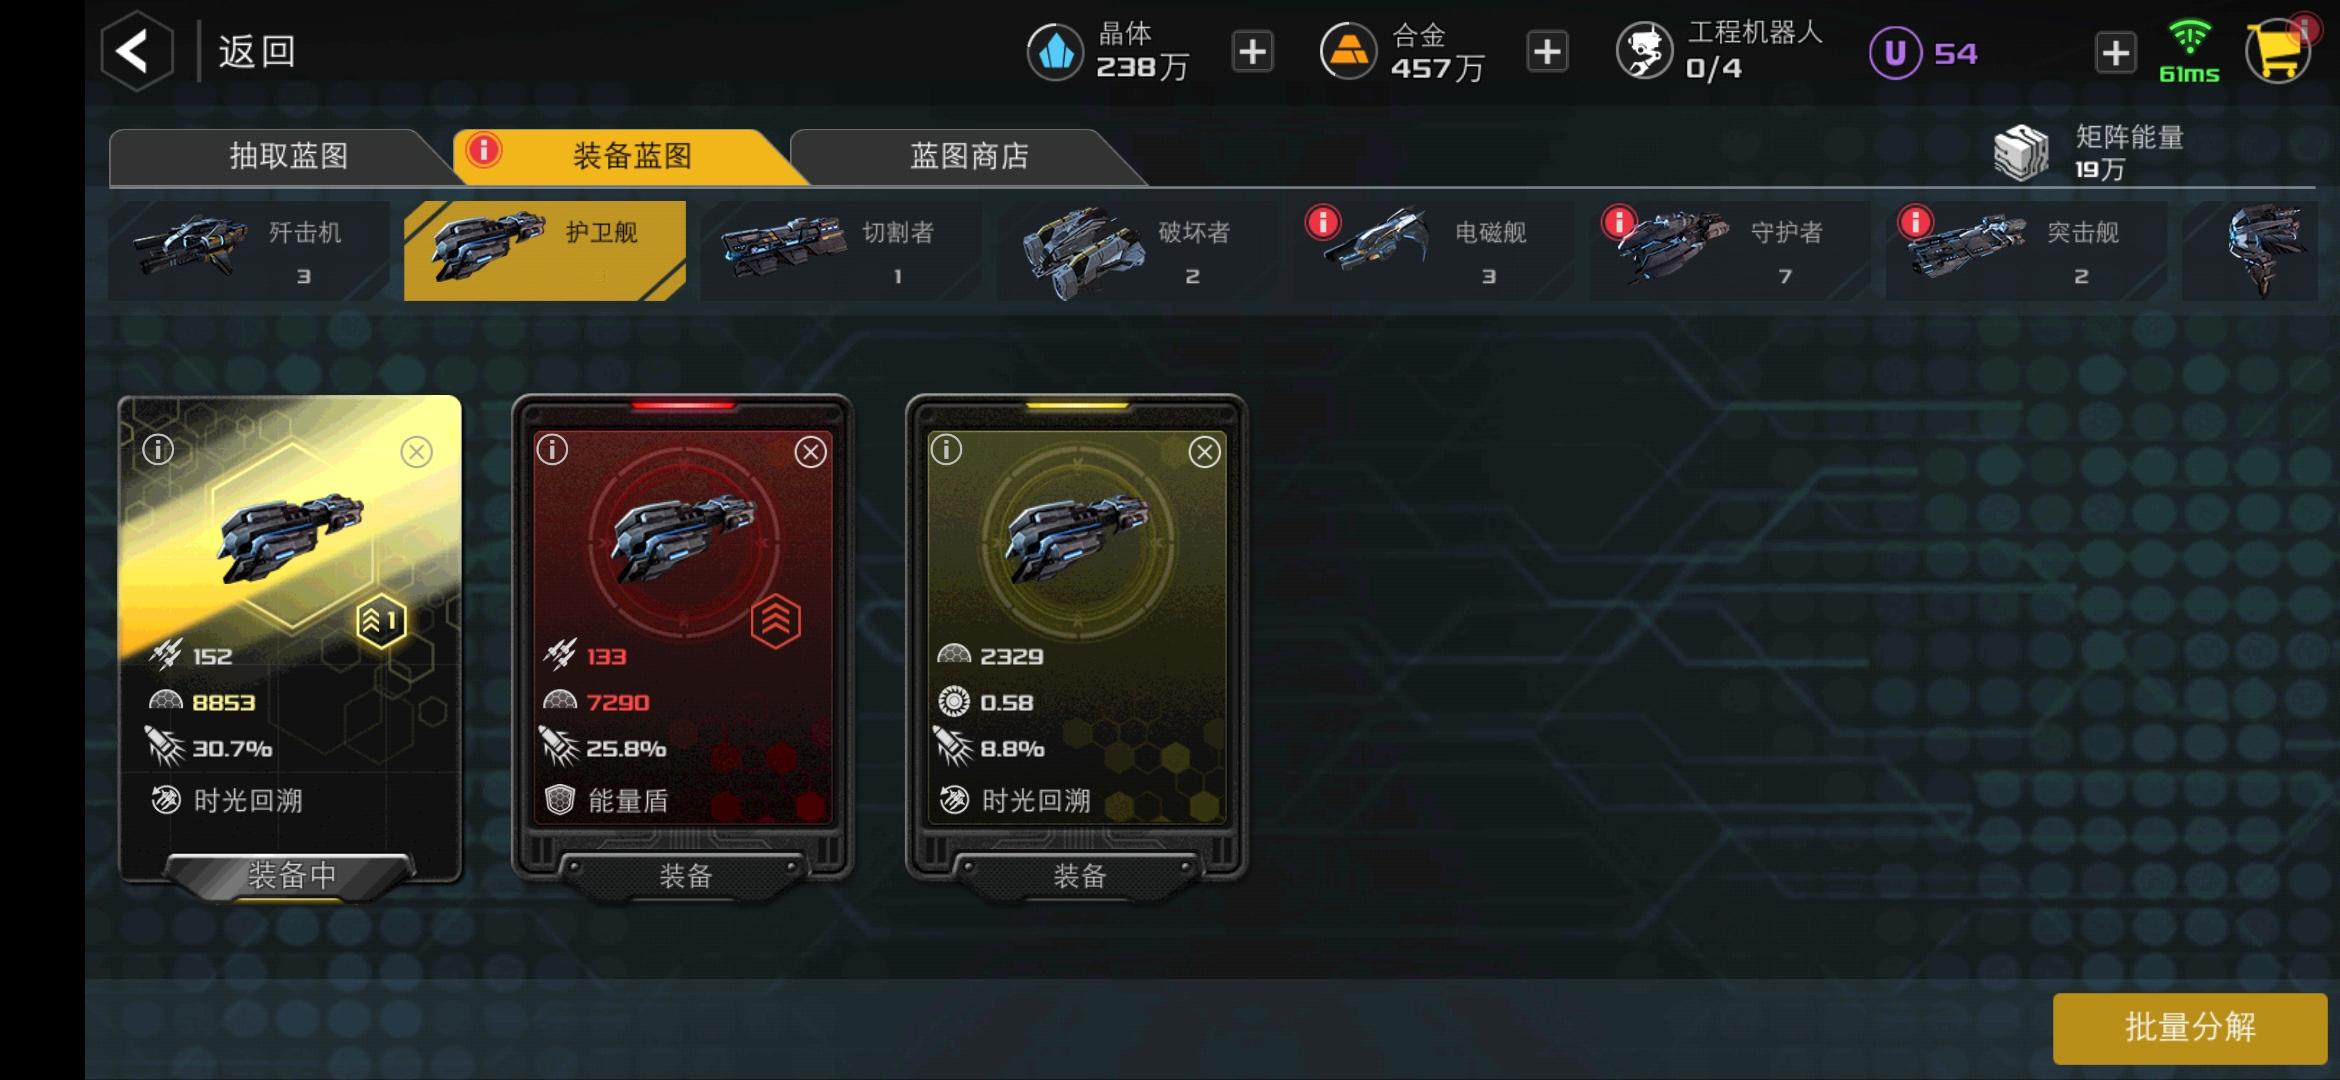This screenshot has width=2340, height=1080.
Task: Open the 矩阵能量 cube icon
Action: (x=2022, y=153)
